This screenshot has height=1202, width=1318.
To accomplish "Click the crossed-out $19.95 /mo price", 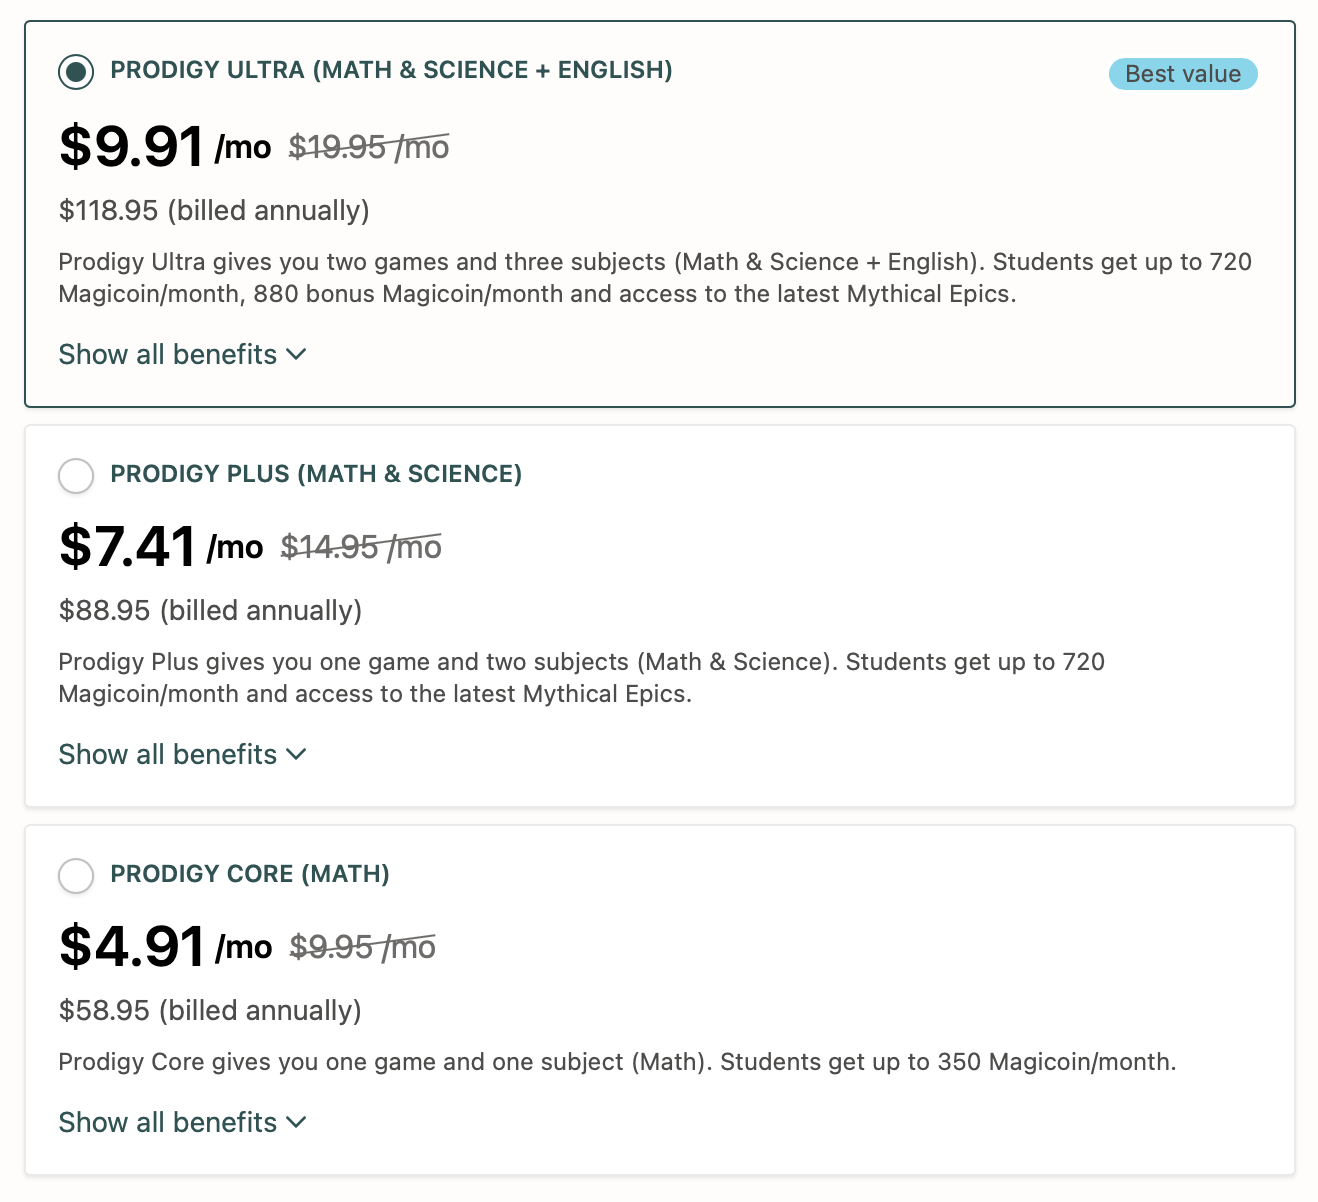I will (368, 148).
